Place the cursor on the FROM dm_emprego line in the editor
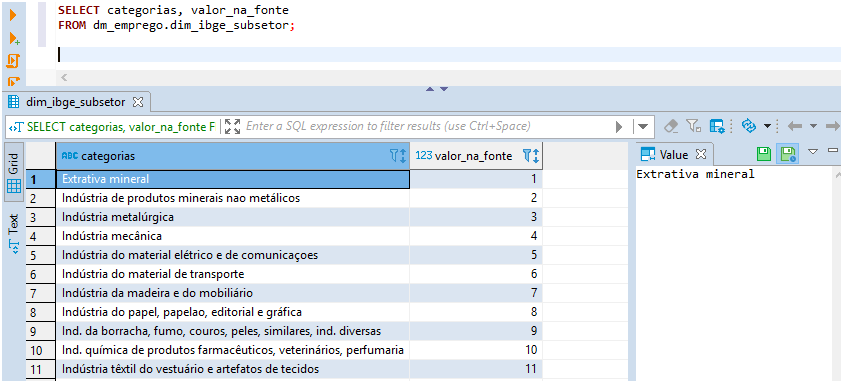This screenshot has width=841, height=381. click(x=177, y=25)
